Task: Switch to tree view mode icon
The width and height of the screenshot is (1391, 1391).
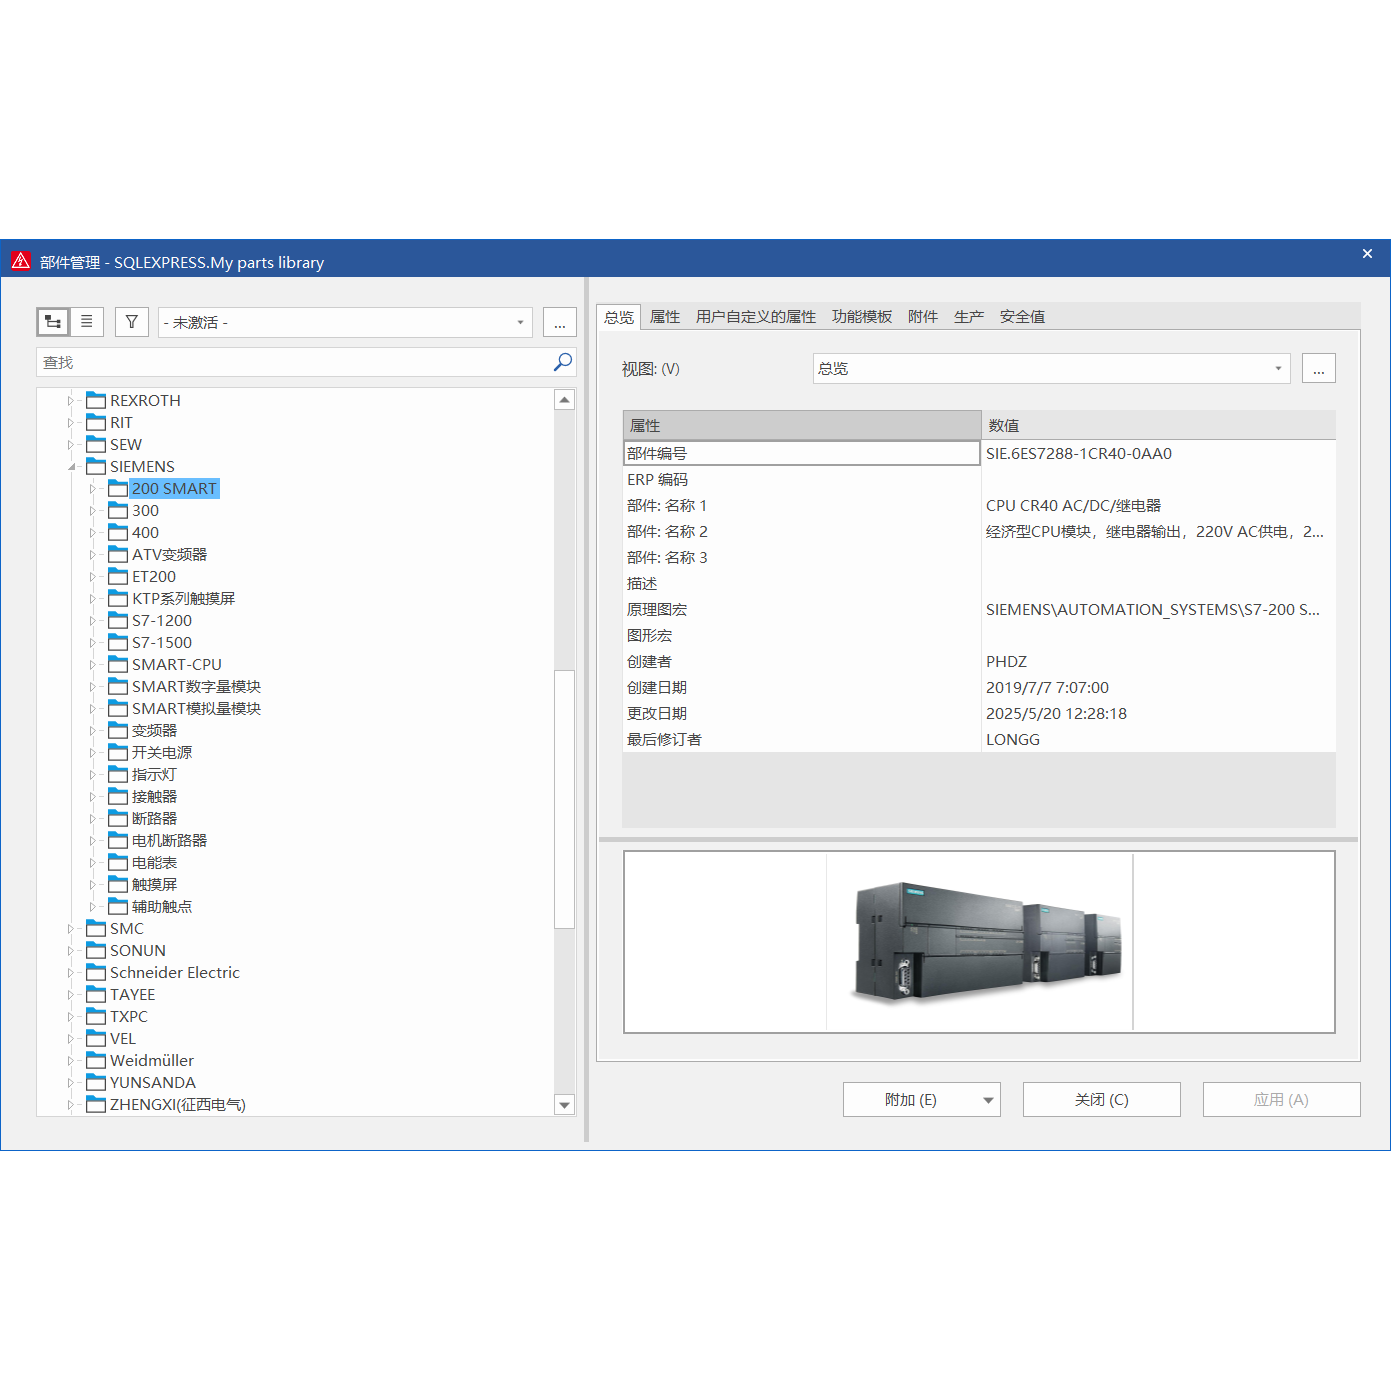Action: click(53, 322)
